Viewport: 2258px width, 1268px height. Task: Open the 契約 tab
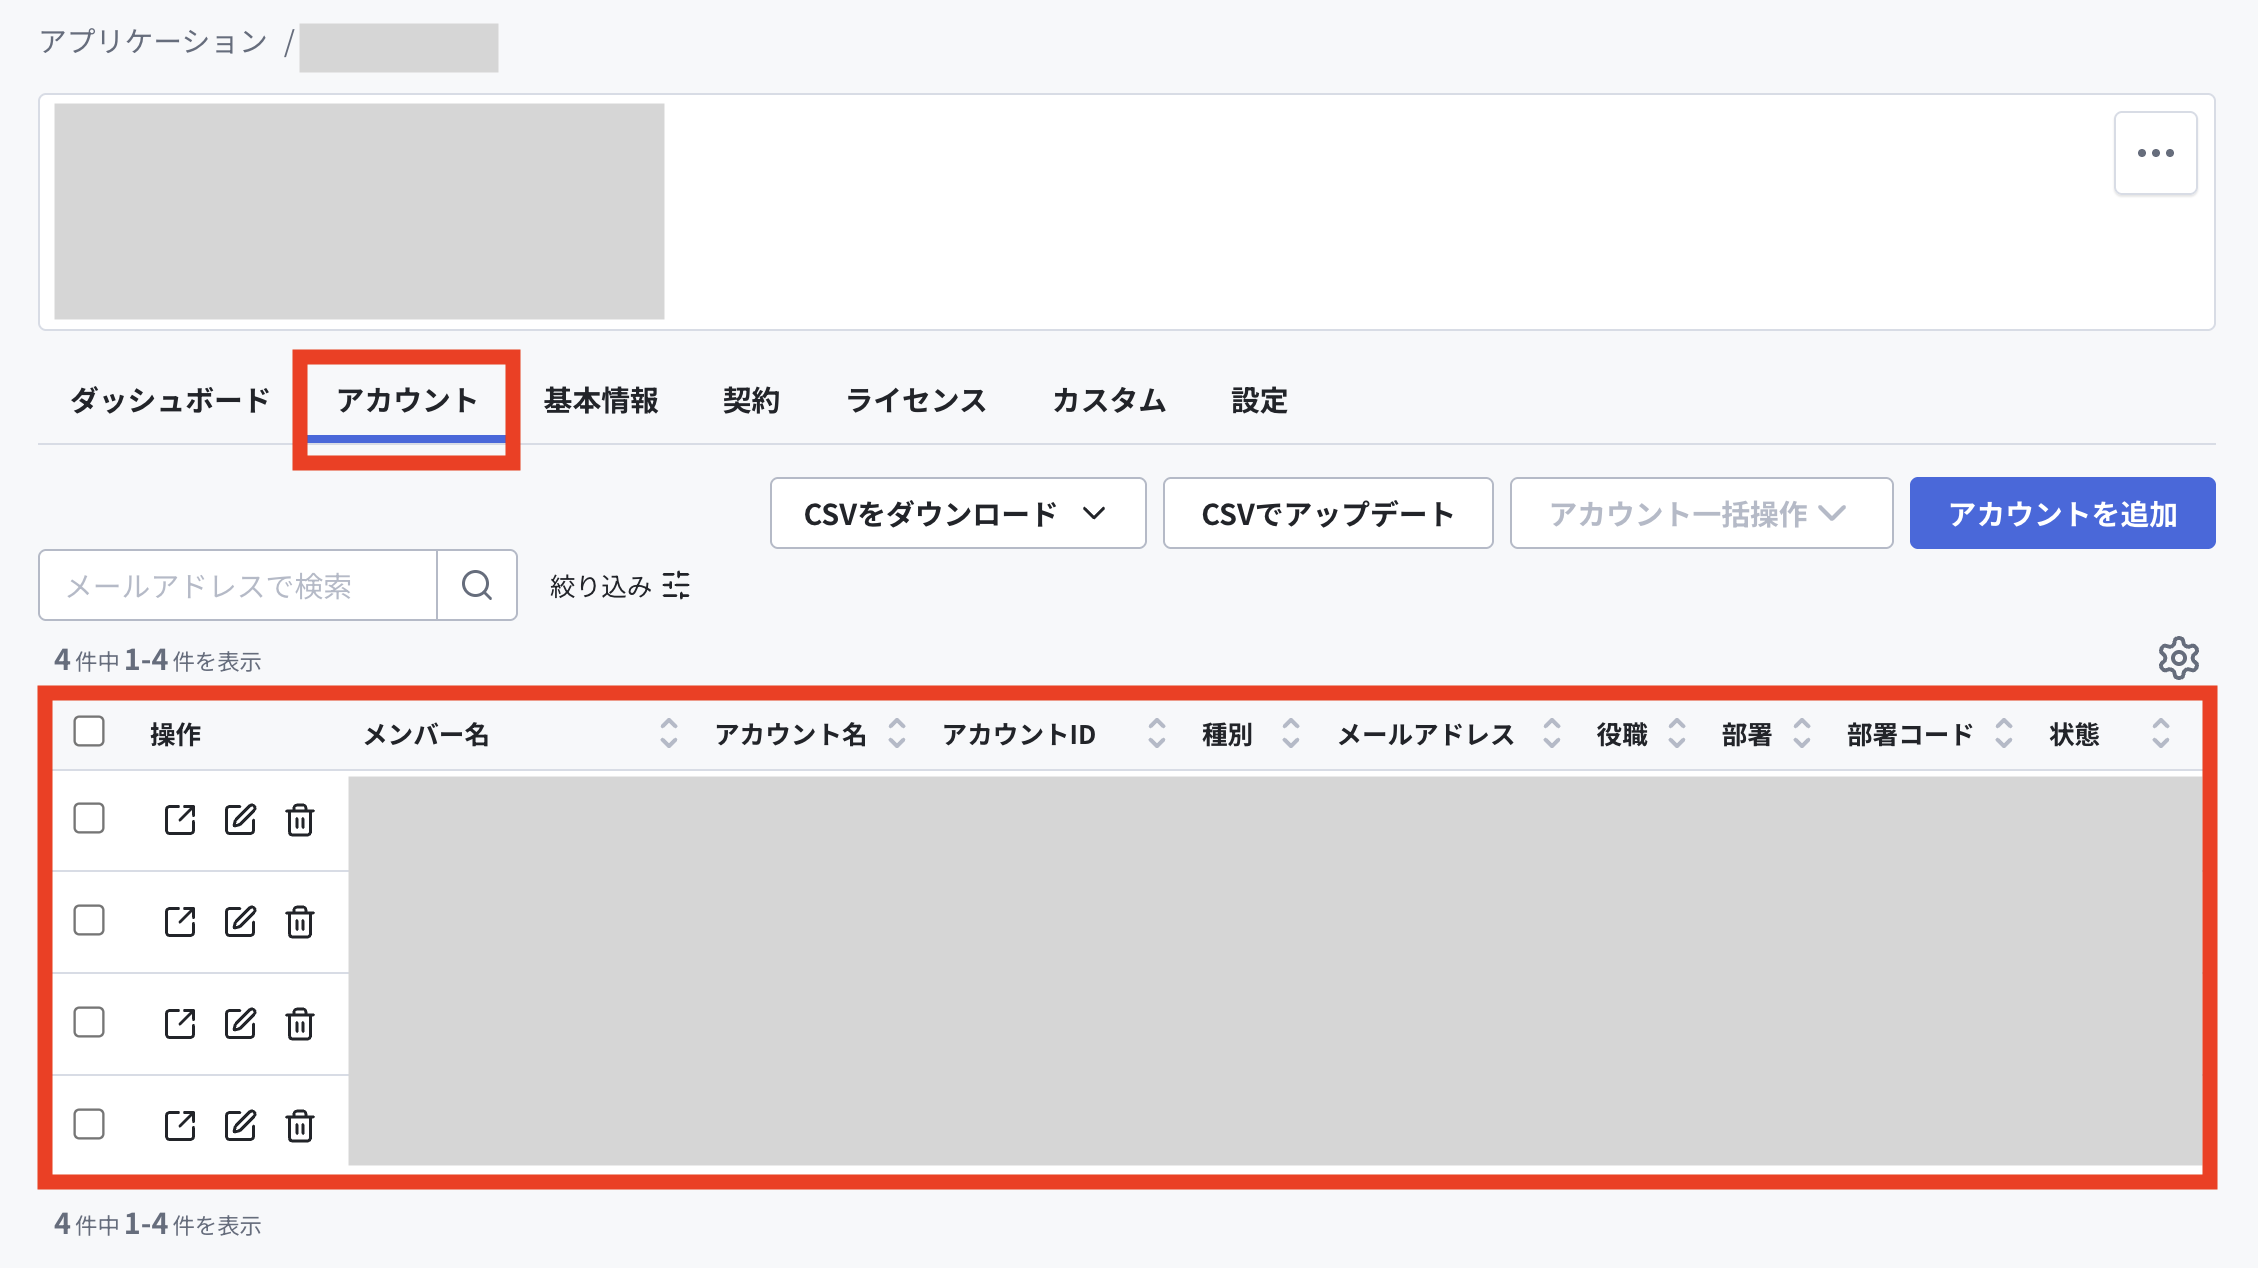751,401
